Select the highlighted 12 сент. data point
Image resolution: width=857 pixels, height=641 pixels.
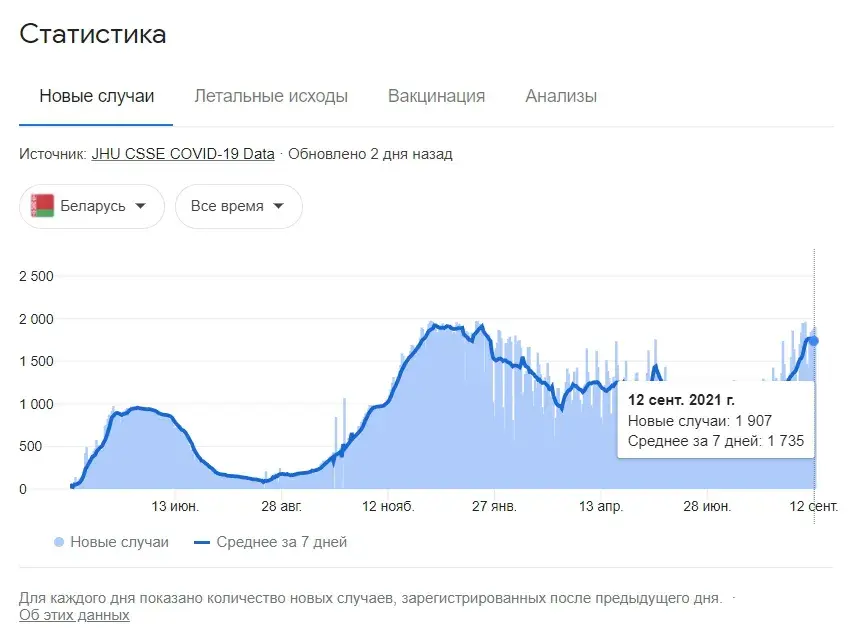point(813,341)
